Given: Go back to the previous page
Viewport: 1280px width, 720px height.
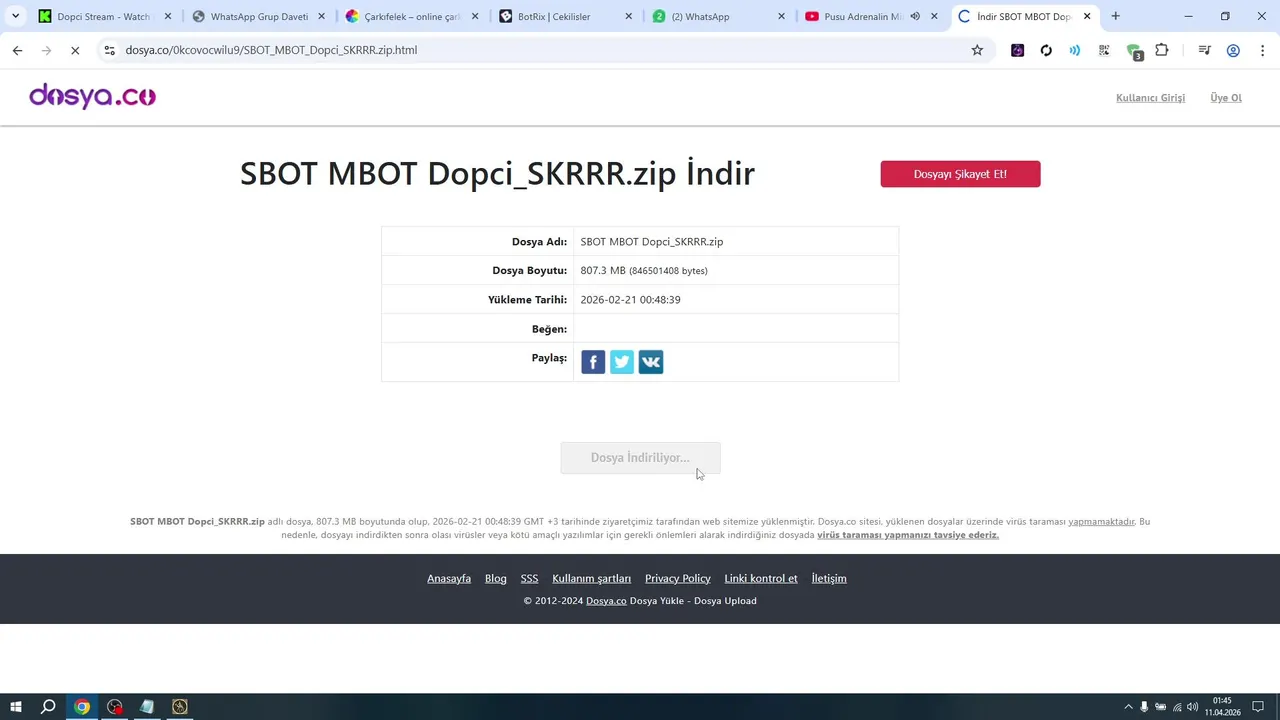Looking at the screenshot, I should point(17,50).
